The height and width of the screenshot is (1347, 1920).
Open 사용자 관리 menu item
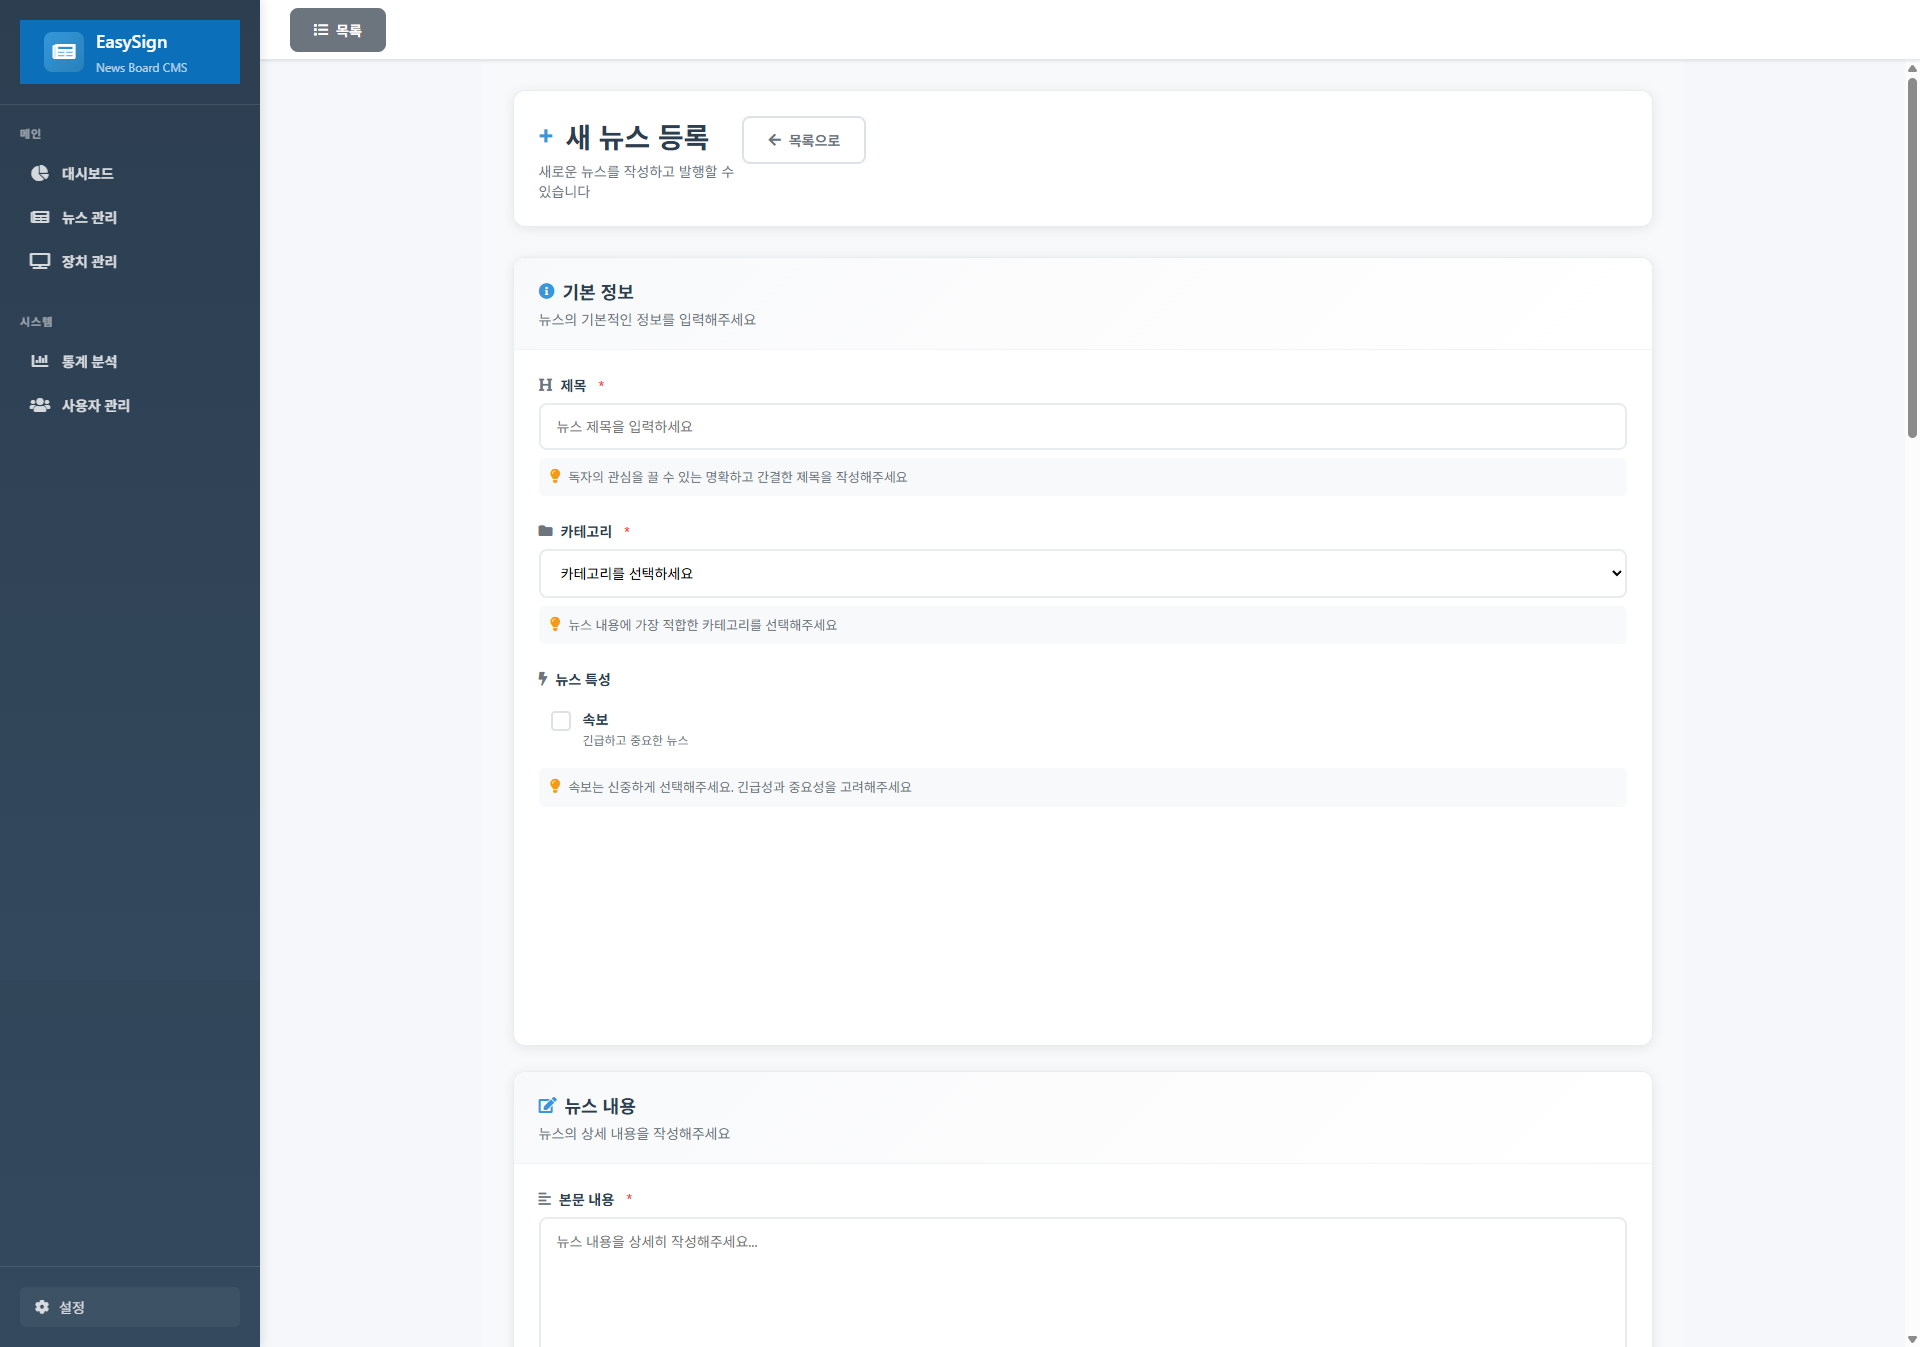tap(96, 405)
